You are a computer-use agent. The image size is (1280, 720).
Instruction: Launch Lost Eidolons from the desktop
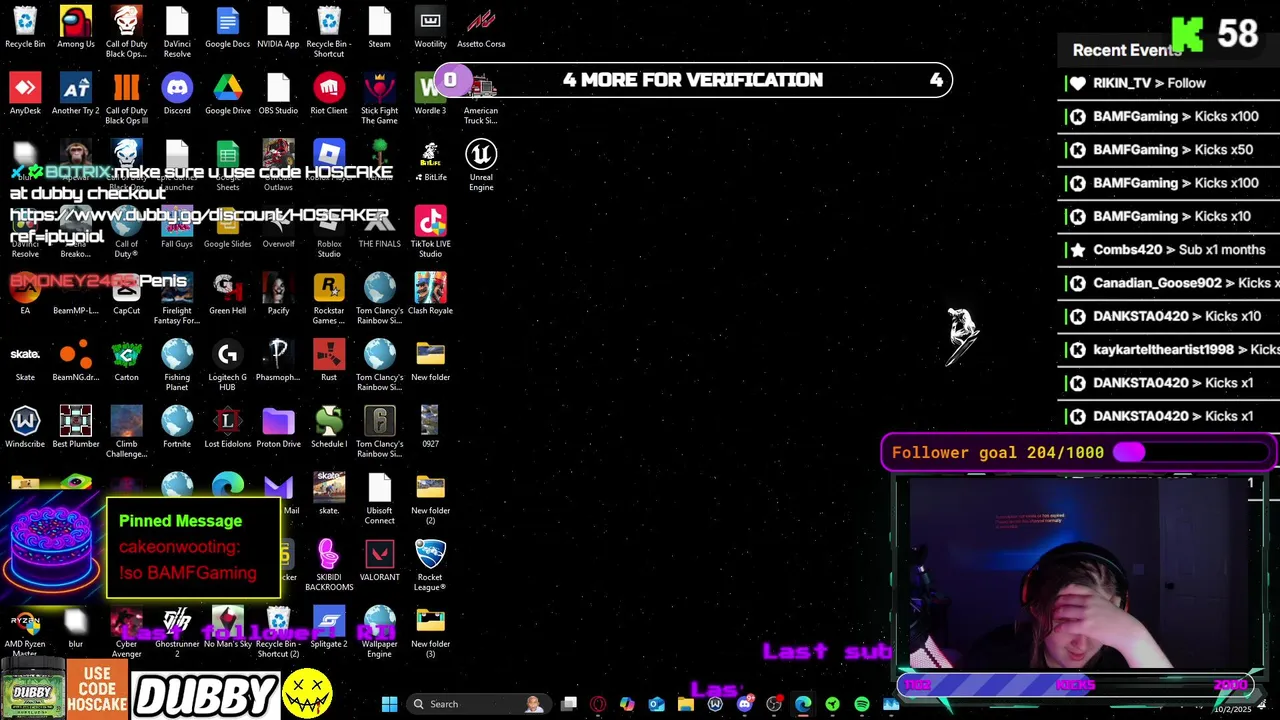[x=227, y=427]
